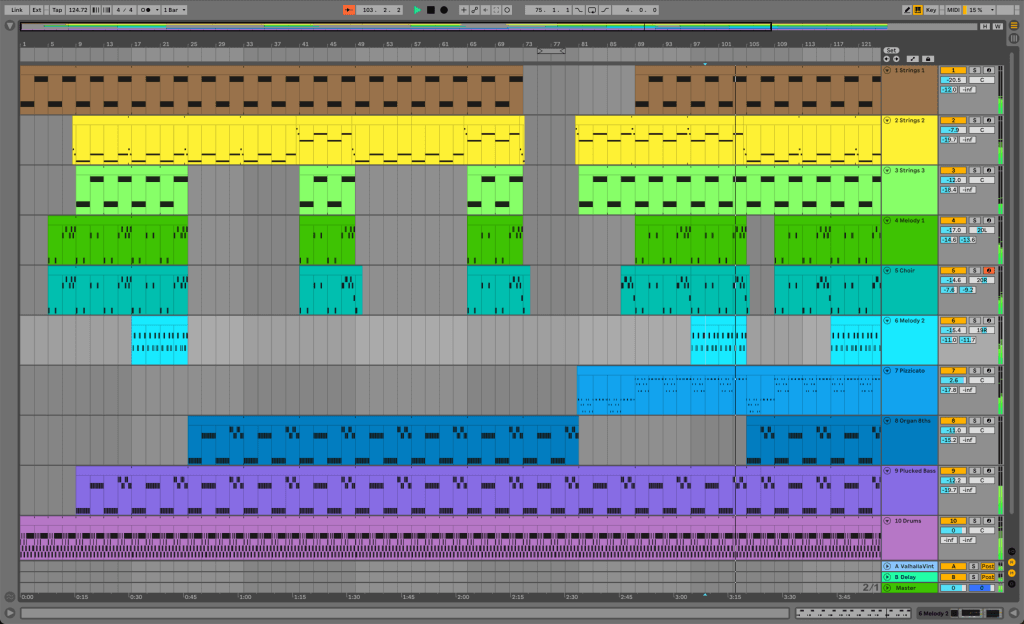
Task: Toggle the metronome button
Action: point(146,10)
